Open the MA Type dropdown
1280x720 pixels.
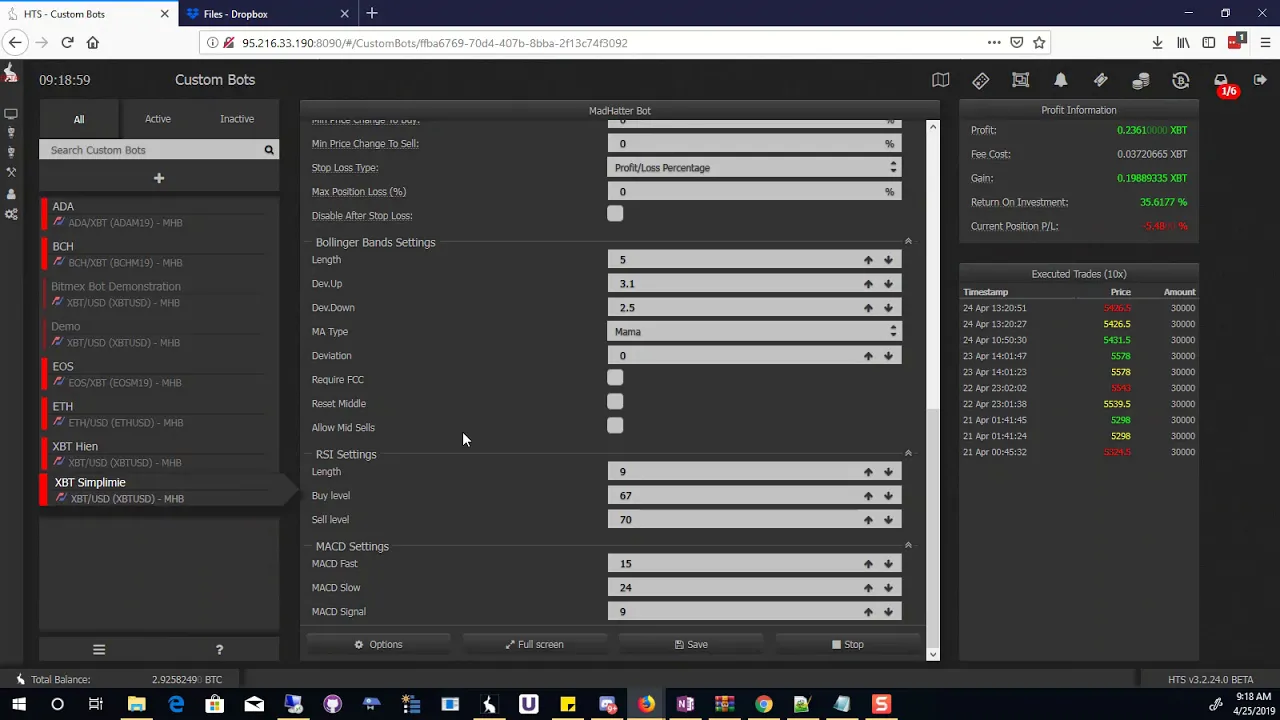click(754, 332)
